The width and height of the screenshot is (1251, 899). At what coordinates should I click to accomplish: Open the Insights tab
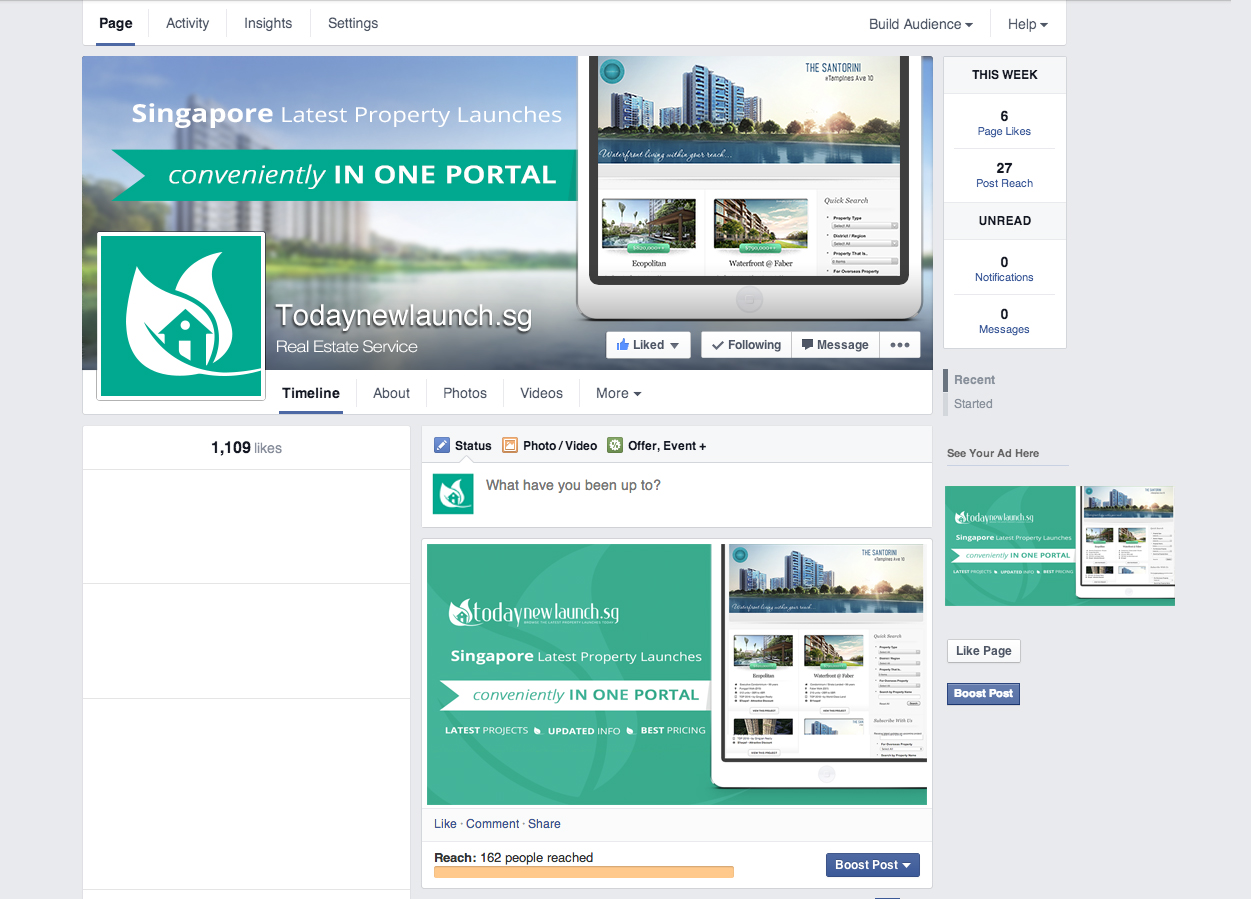point(268,23)
